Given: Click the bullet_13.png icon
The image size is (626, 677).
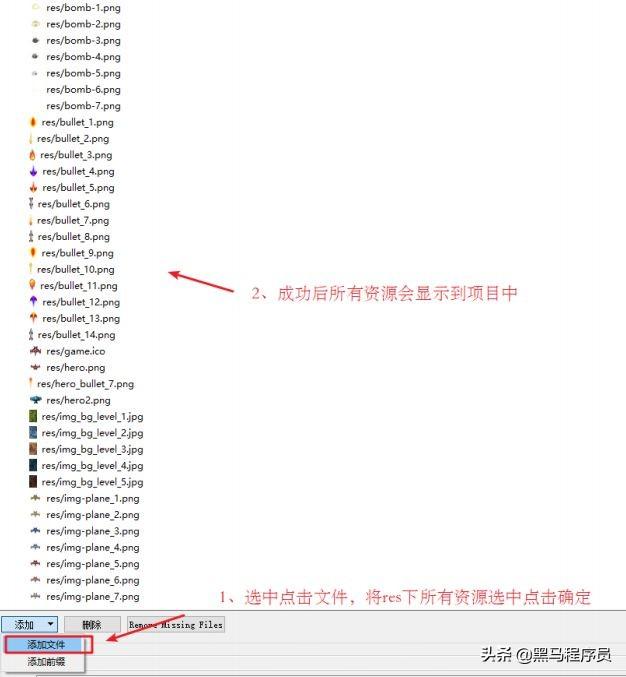Looking at the screenshot, I should (x=33, y=318).
